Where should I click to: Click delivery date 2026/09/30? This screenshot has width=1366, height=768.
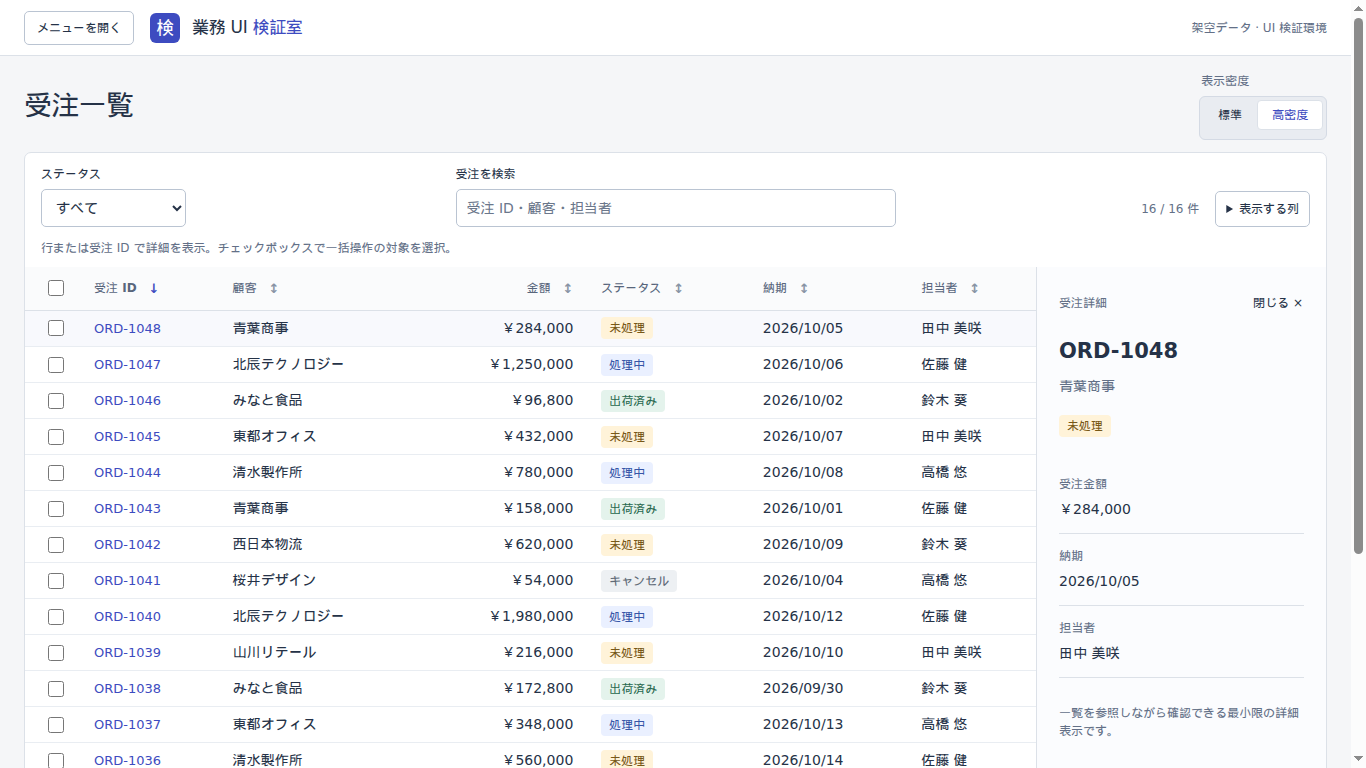803,688
